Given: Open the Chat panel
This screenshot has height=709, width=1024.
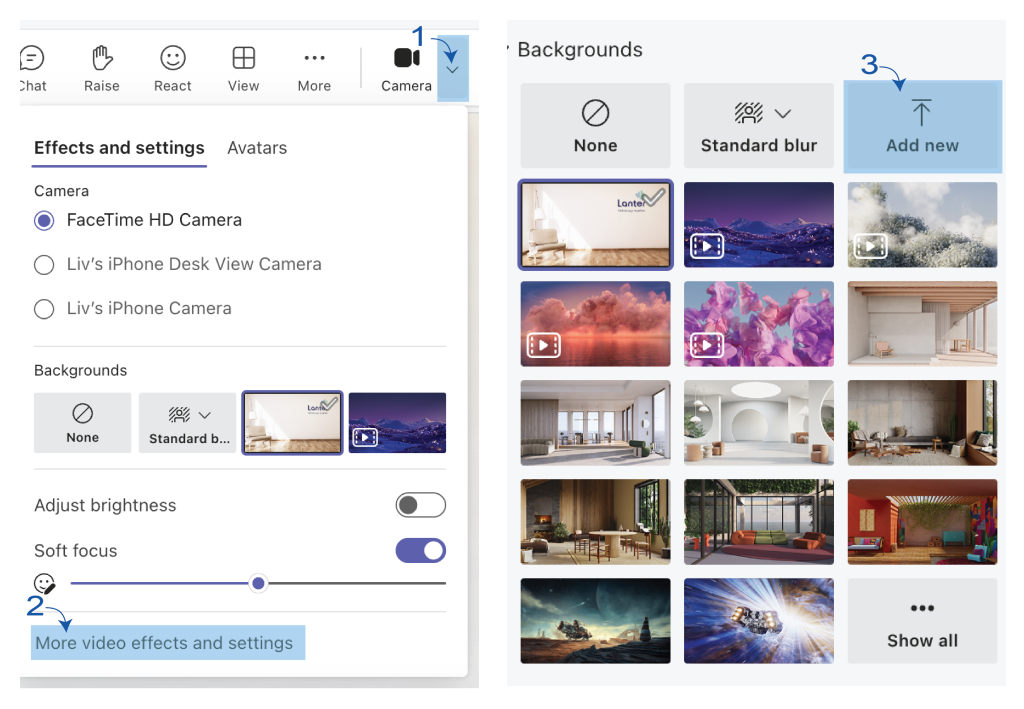Looking at the screenshot, I should coord(32,69).
